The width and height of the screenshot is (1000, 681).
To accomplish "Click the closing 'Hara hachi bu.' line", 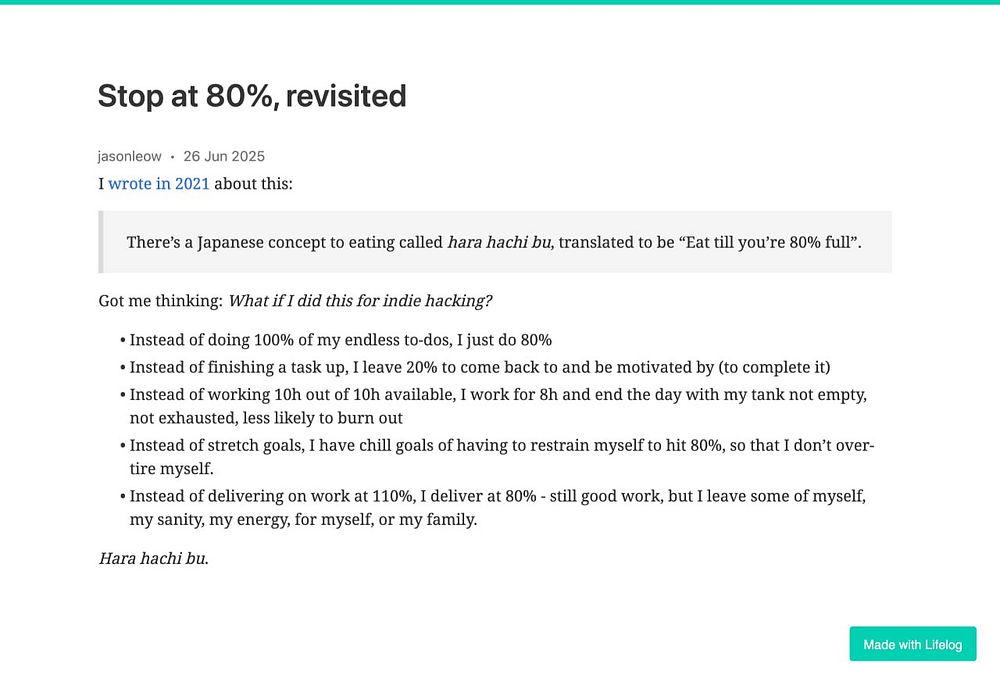I will 153,558.
